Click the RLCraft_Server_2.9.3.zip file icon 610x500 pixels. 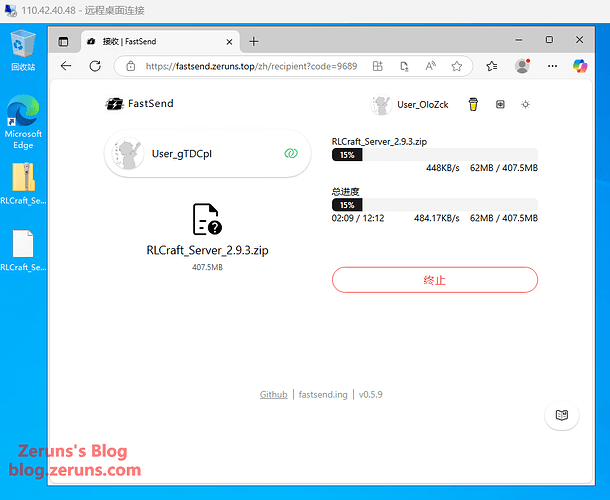click(x=207, y=219)
